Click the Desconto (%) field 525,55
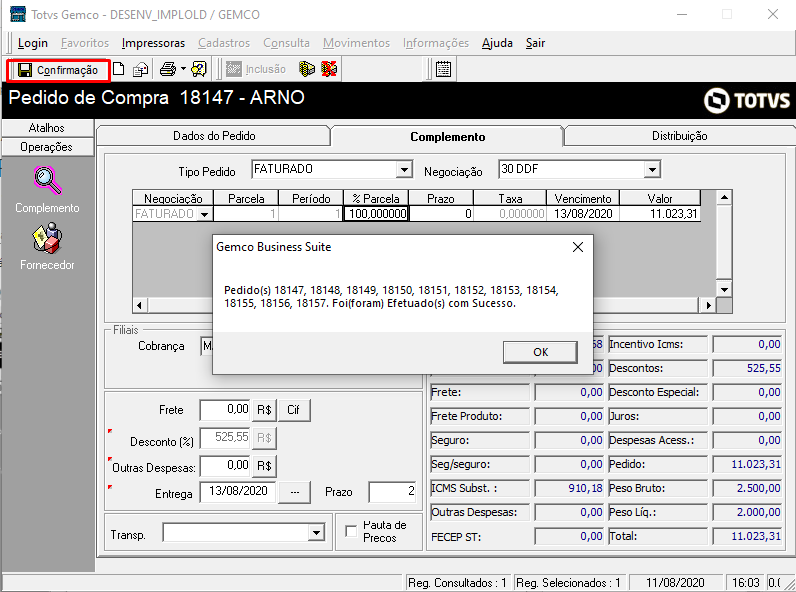The image size is (796, 592). (225, 438)
